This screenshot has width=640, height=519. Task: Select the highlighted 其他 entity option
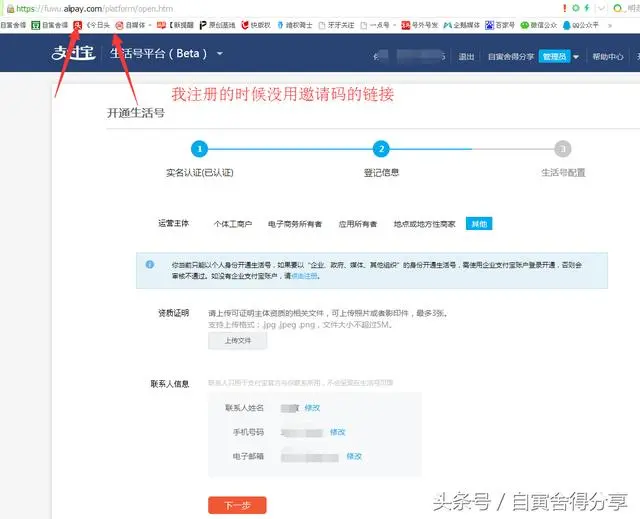click(x=479, y=224)
